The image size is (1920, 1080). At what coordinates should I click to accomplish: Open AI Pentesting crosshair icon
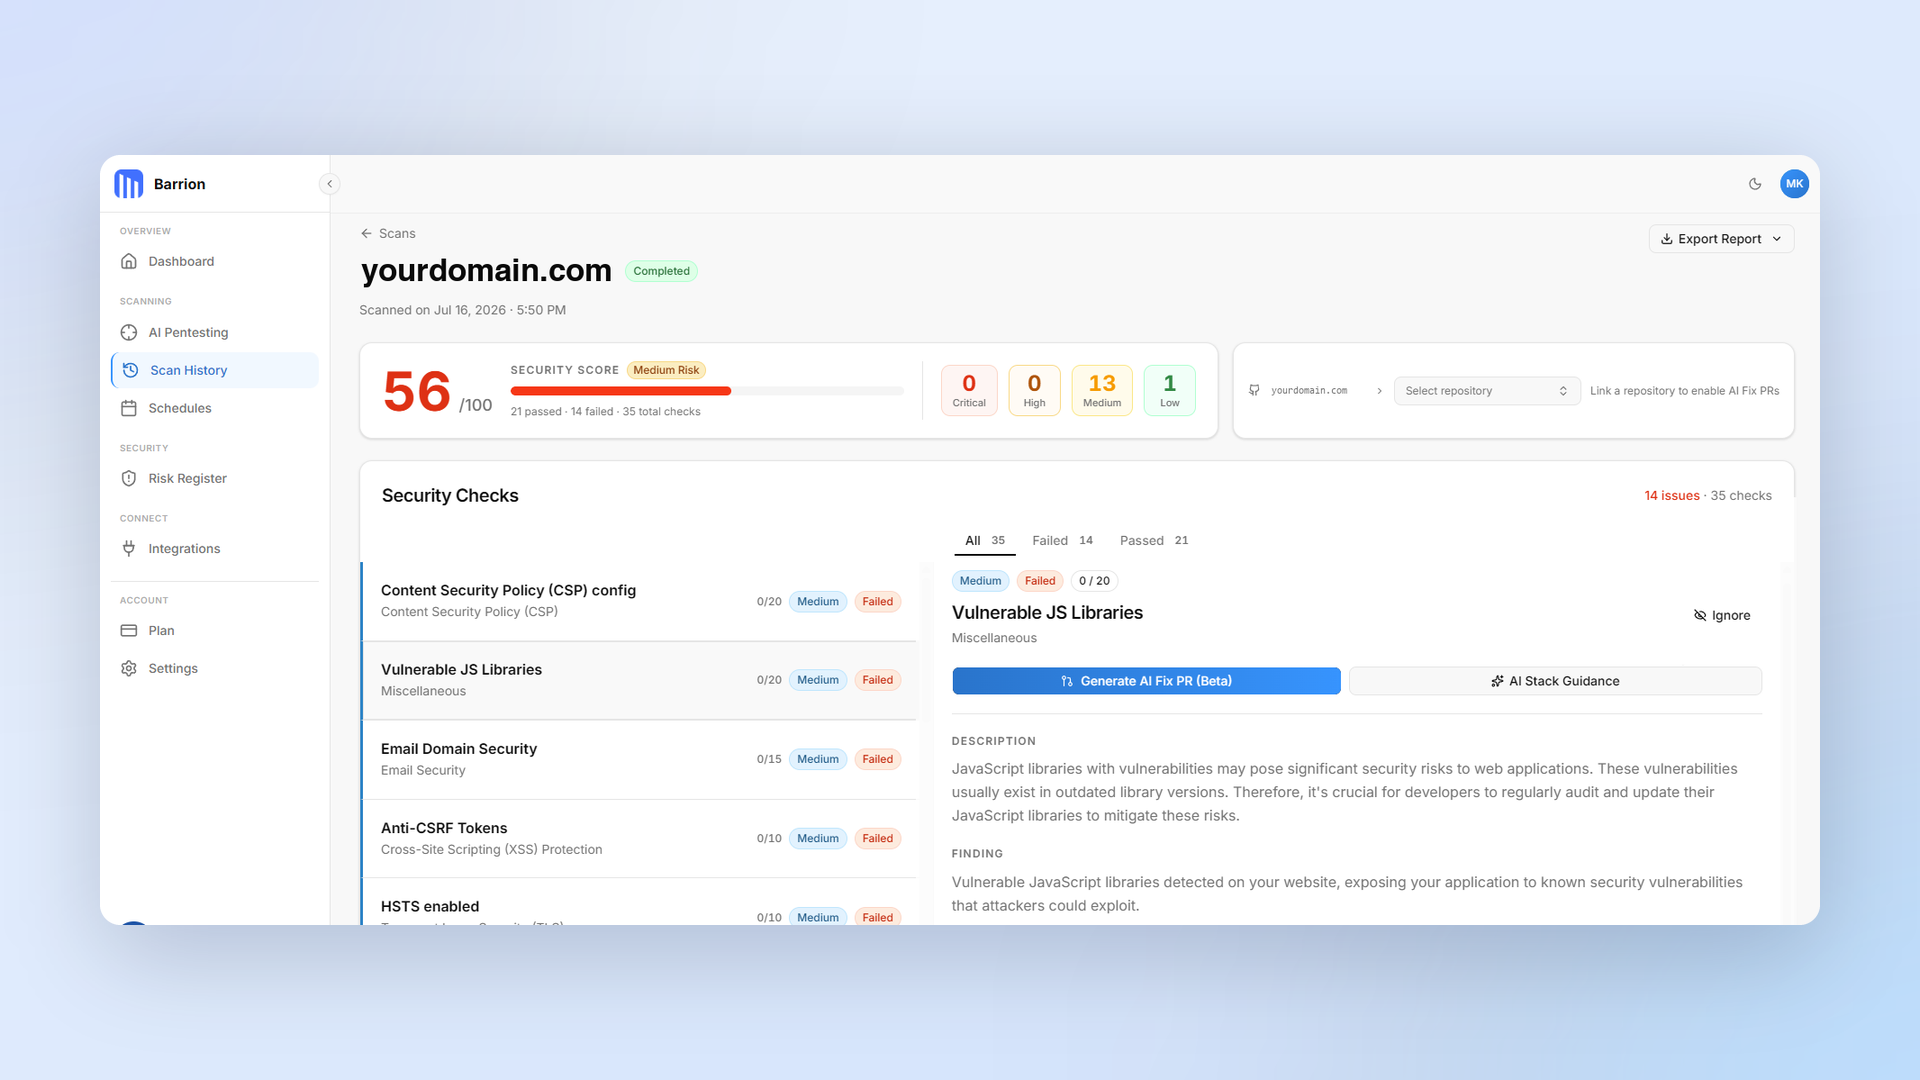point(129,332)
